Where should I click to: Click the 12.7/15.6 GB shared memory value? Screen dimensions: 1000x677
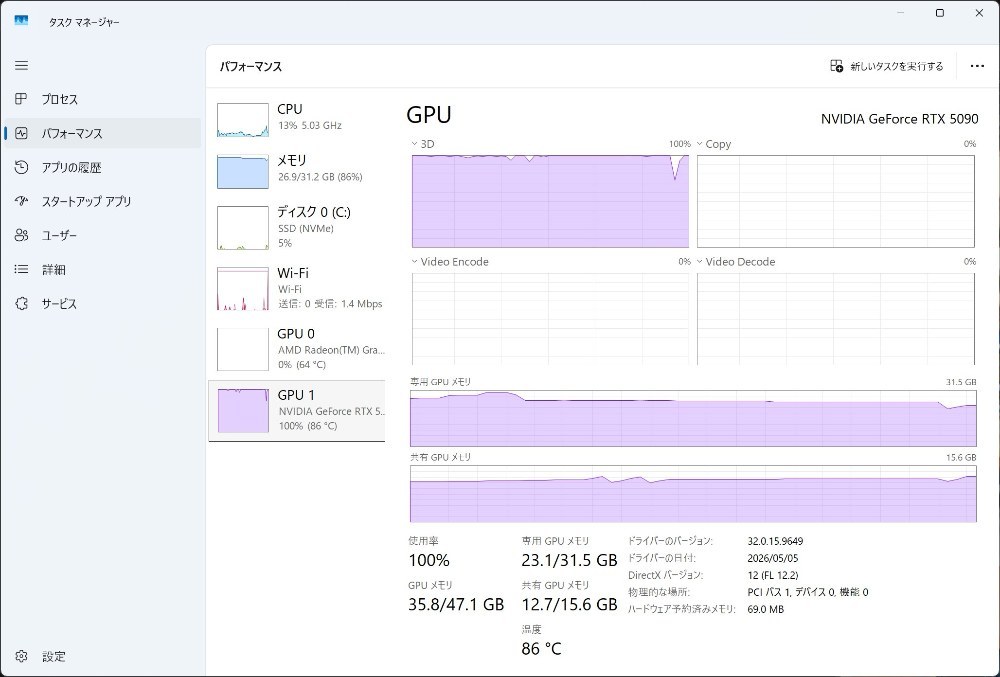(x=570, y=604)
